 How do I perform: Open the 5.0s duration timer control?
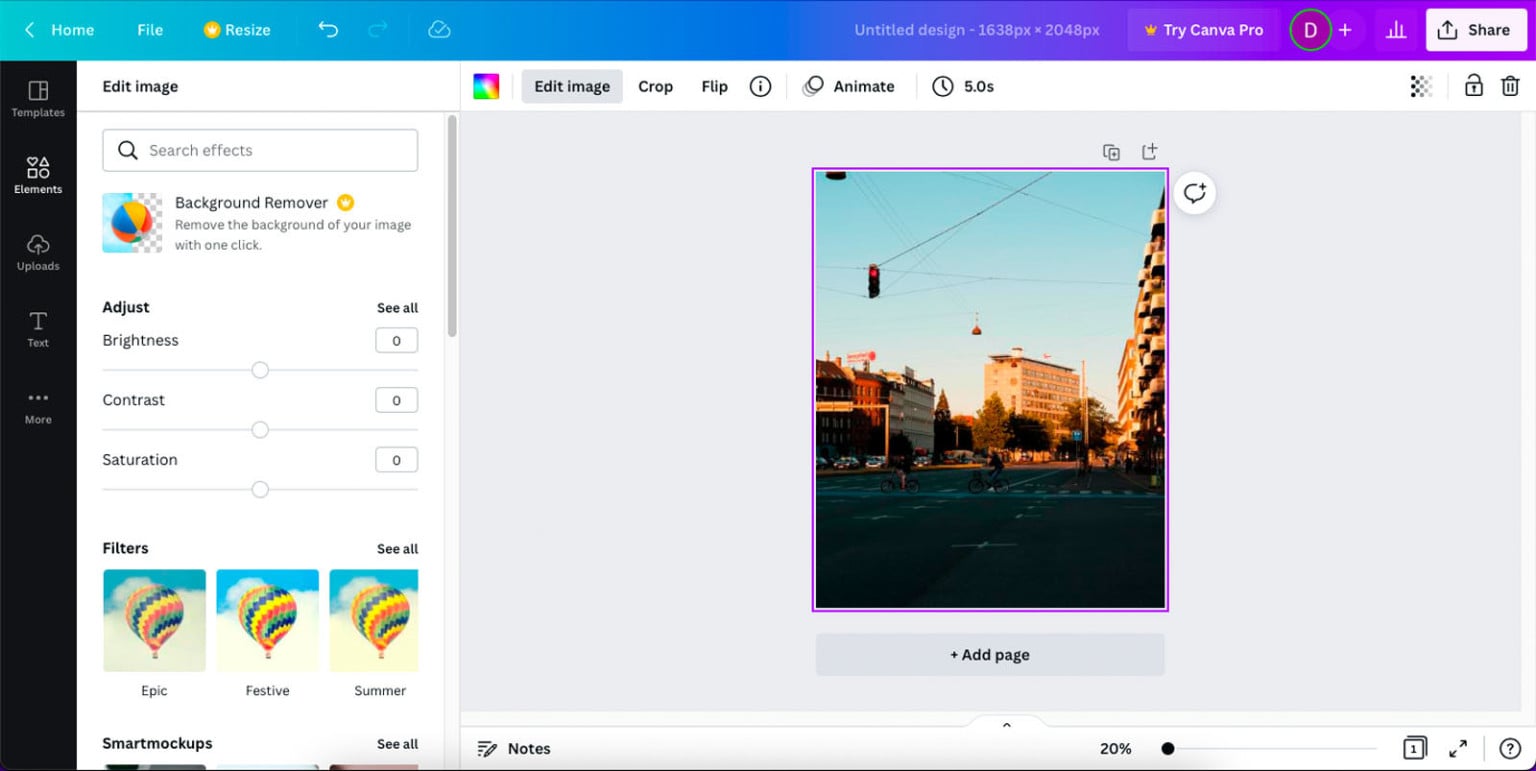pos(963,86)
